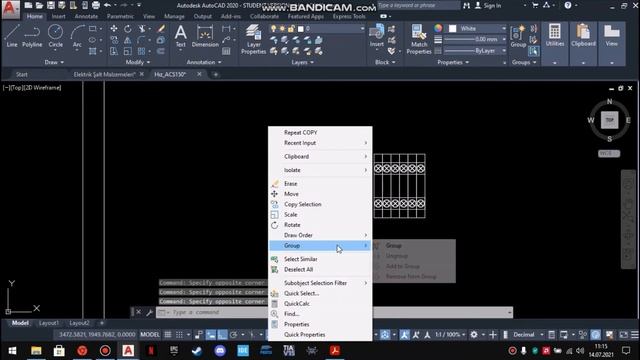Expand the Draw panel dropdown
640x360 pixels.
pos(54,62)
